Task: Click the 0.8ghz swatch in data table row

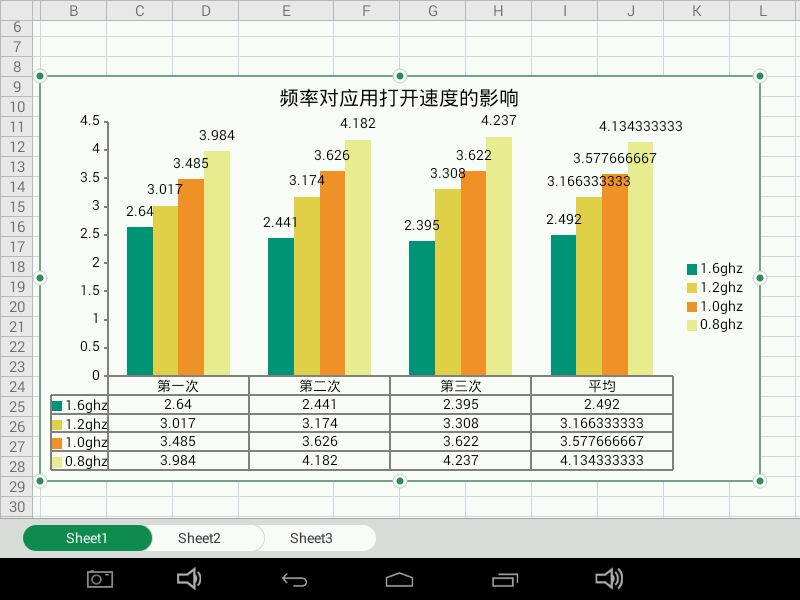Action: pos(57,462)
